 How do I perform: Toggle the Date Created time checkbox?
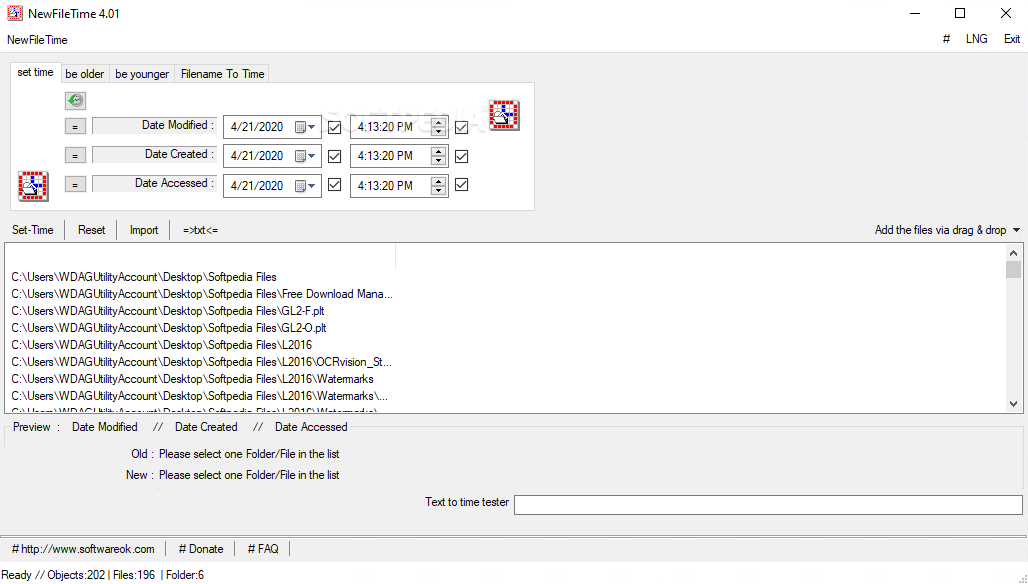(x=461, y=156)
